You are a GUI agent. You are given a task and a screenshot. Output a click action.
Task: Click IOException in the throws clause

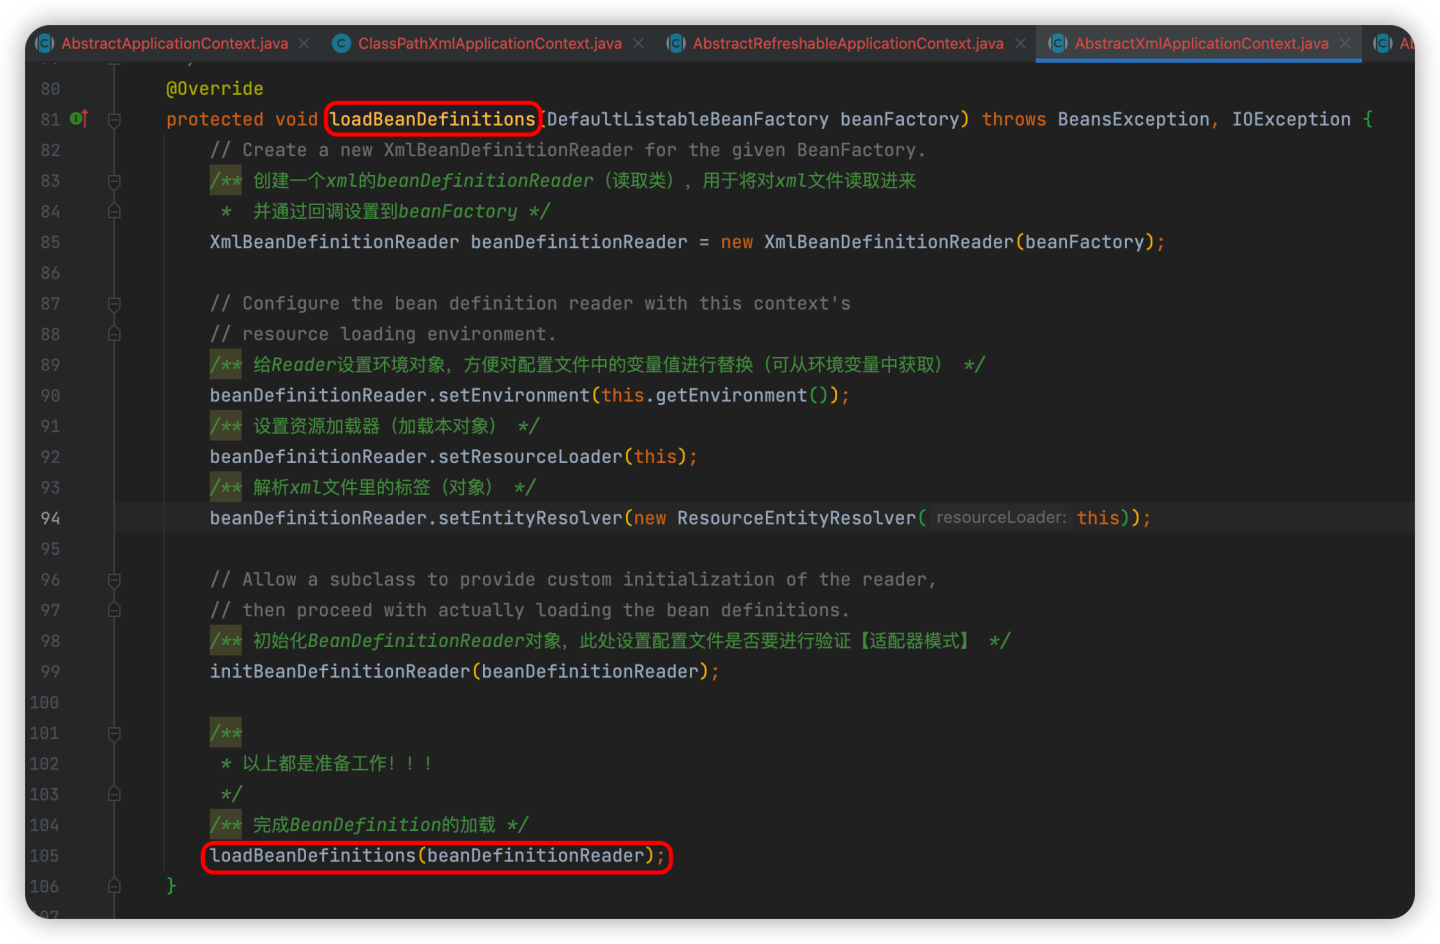click(x=1291, y=119)
